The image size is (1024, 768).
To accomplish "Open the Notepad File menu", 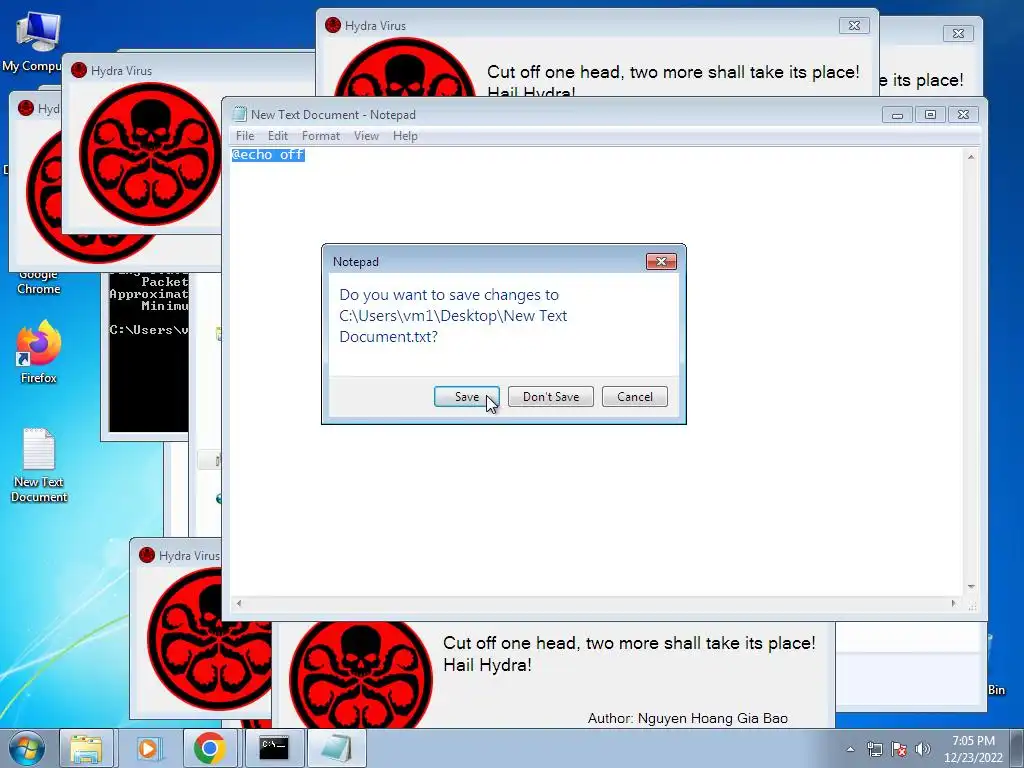I will [x=245, y=136].
